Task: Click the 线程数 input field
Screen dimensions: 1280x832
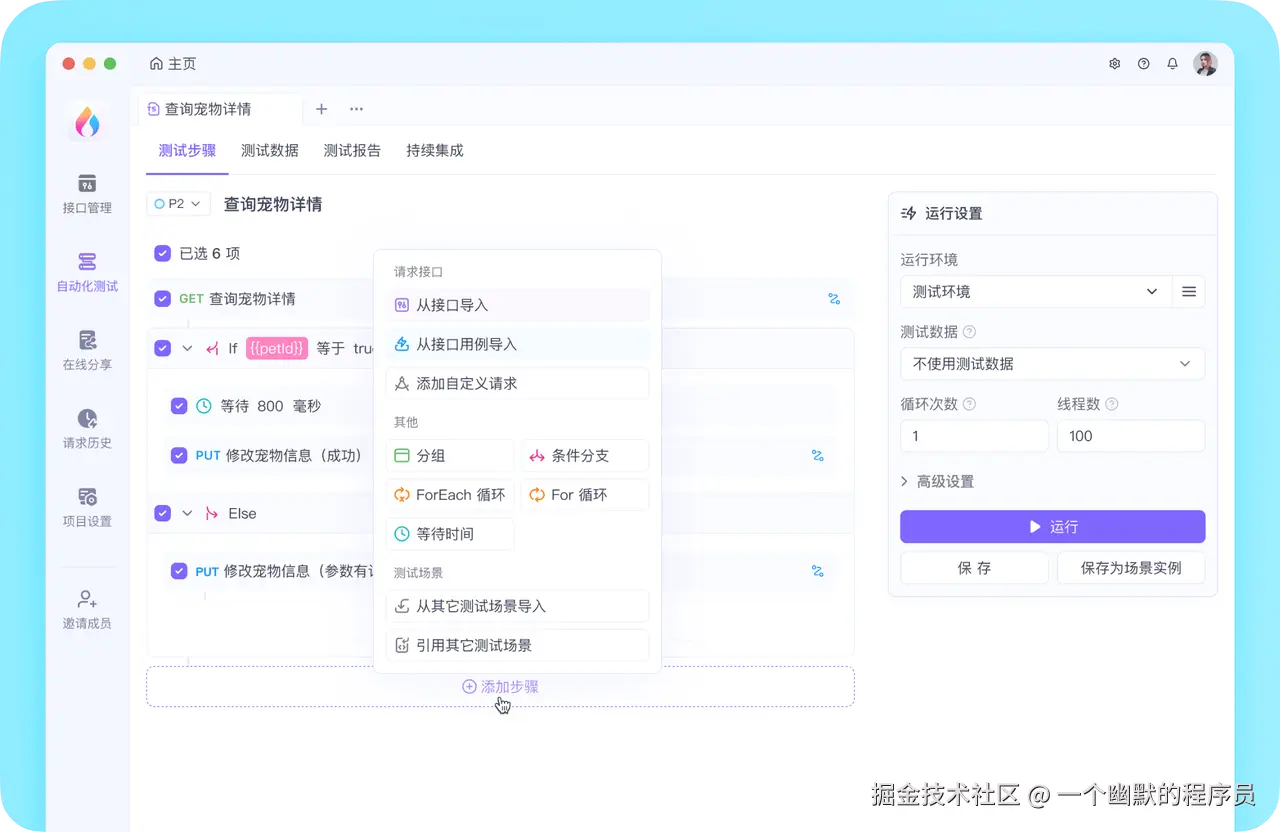Action: click(x=1131, y=436)
